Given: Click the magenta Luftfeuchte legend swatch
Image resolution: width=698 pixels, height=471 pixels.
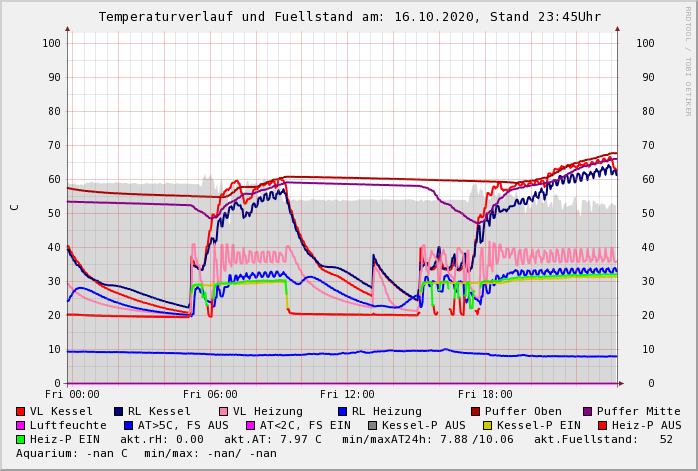Looking at the screenshot, I should pos(21,425).
